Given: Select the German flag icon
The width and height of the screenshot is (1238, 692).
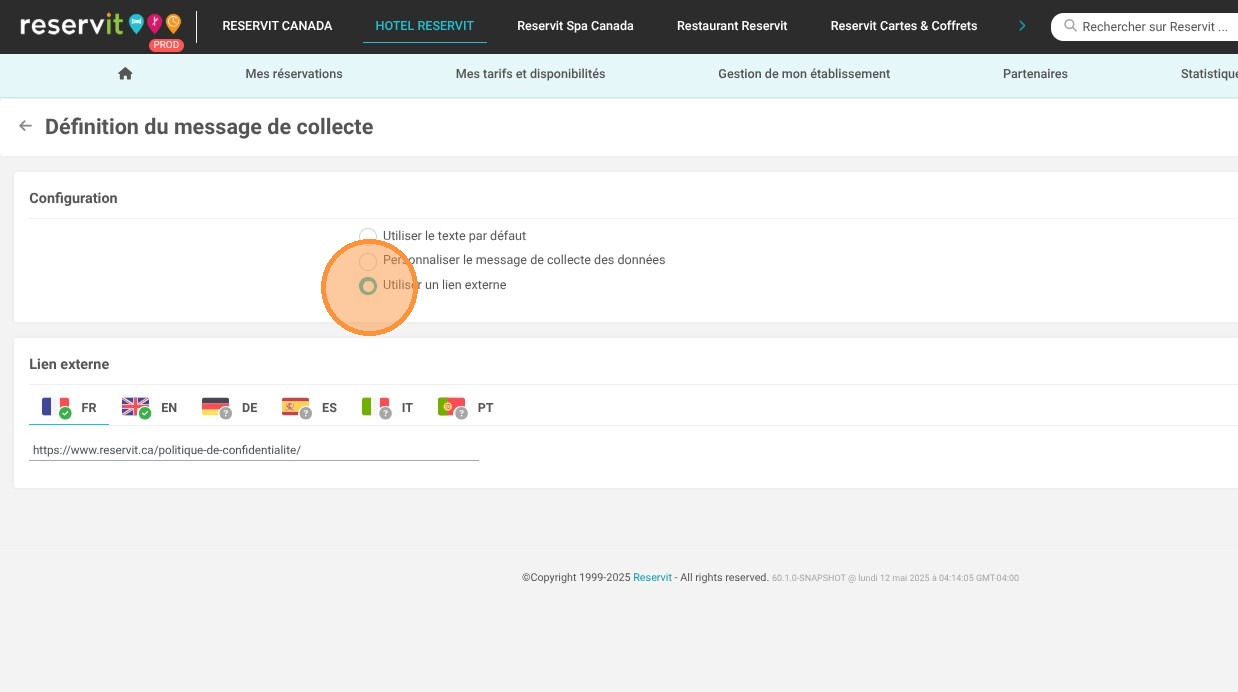Looking at the screenshot, I should (216, 407).
